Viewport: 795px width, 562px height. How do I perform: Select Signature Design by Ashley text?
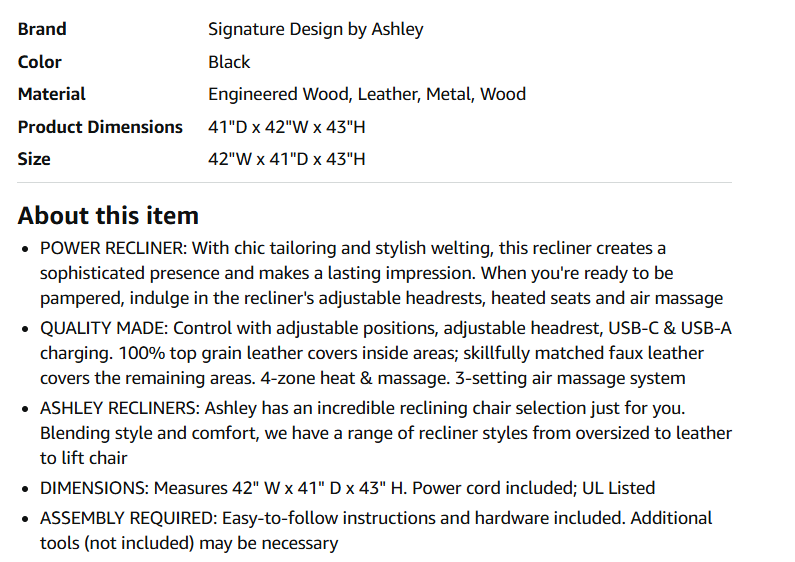[x=315, y=29]
